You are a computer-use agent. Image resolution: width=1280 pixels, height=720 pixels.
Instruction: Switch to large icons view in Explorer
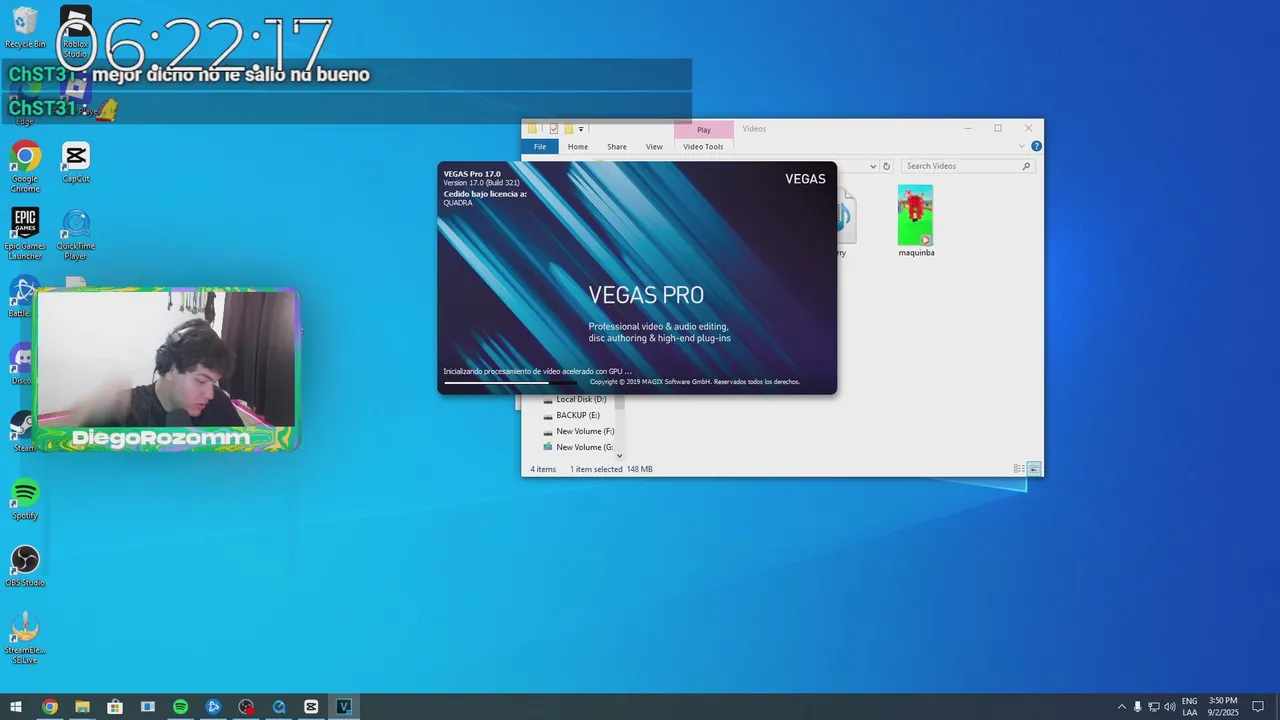[x=1034, y=468]
